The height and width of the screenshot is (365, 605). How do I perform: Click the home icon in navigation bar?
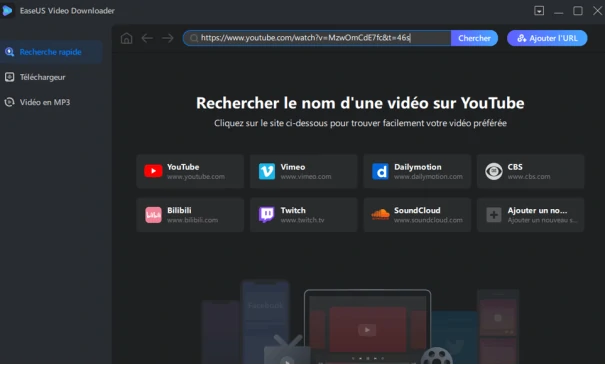point(127,38)
